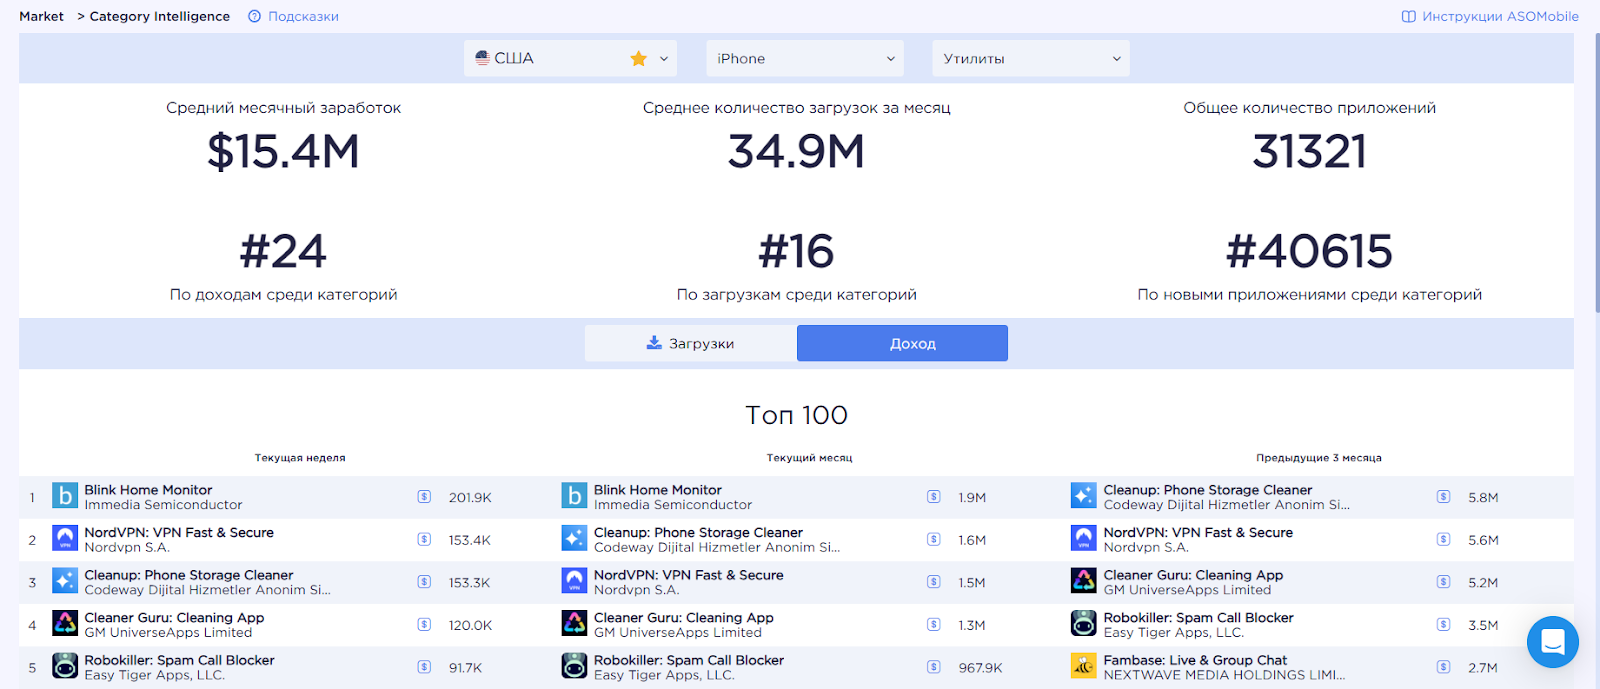Click NordVPN icon in current month column
The image size is (1600, 689).
point(574,581)
